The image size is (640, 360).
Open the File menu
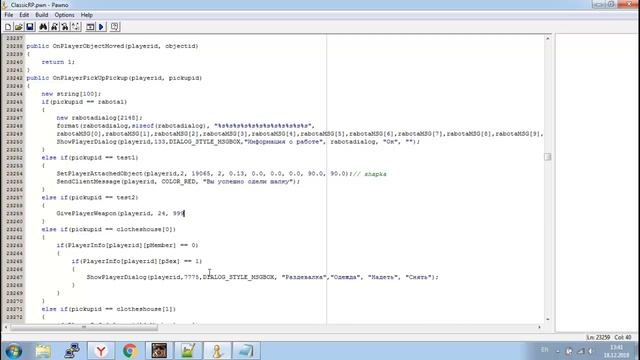point(9,15)
